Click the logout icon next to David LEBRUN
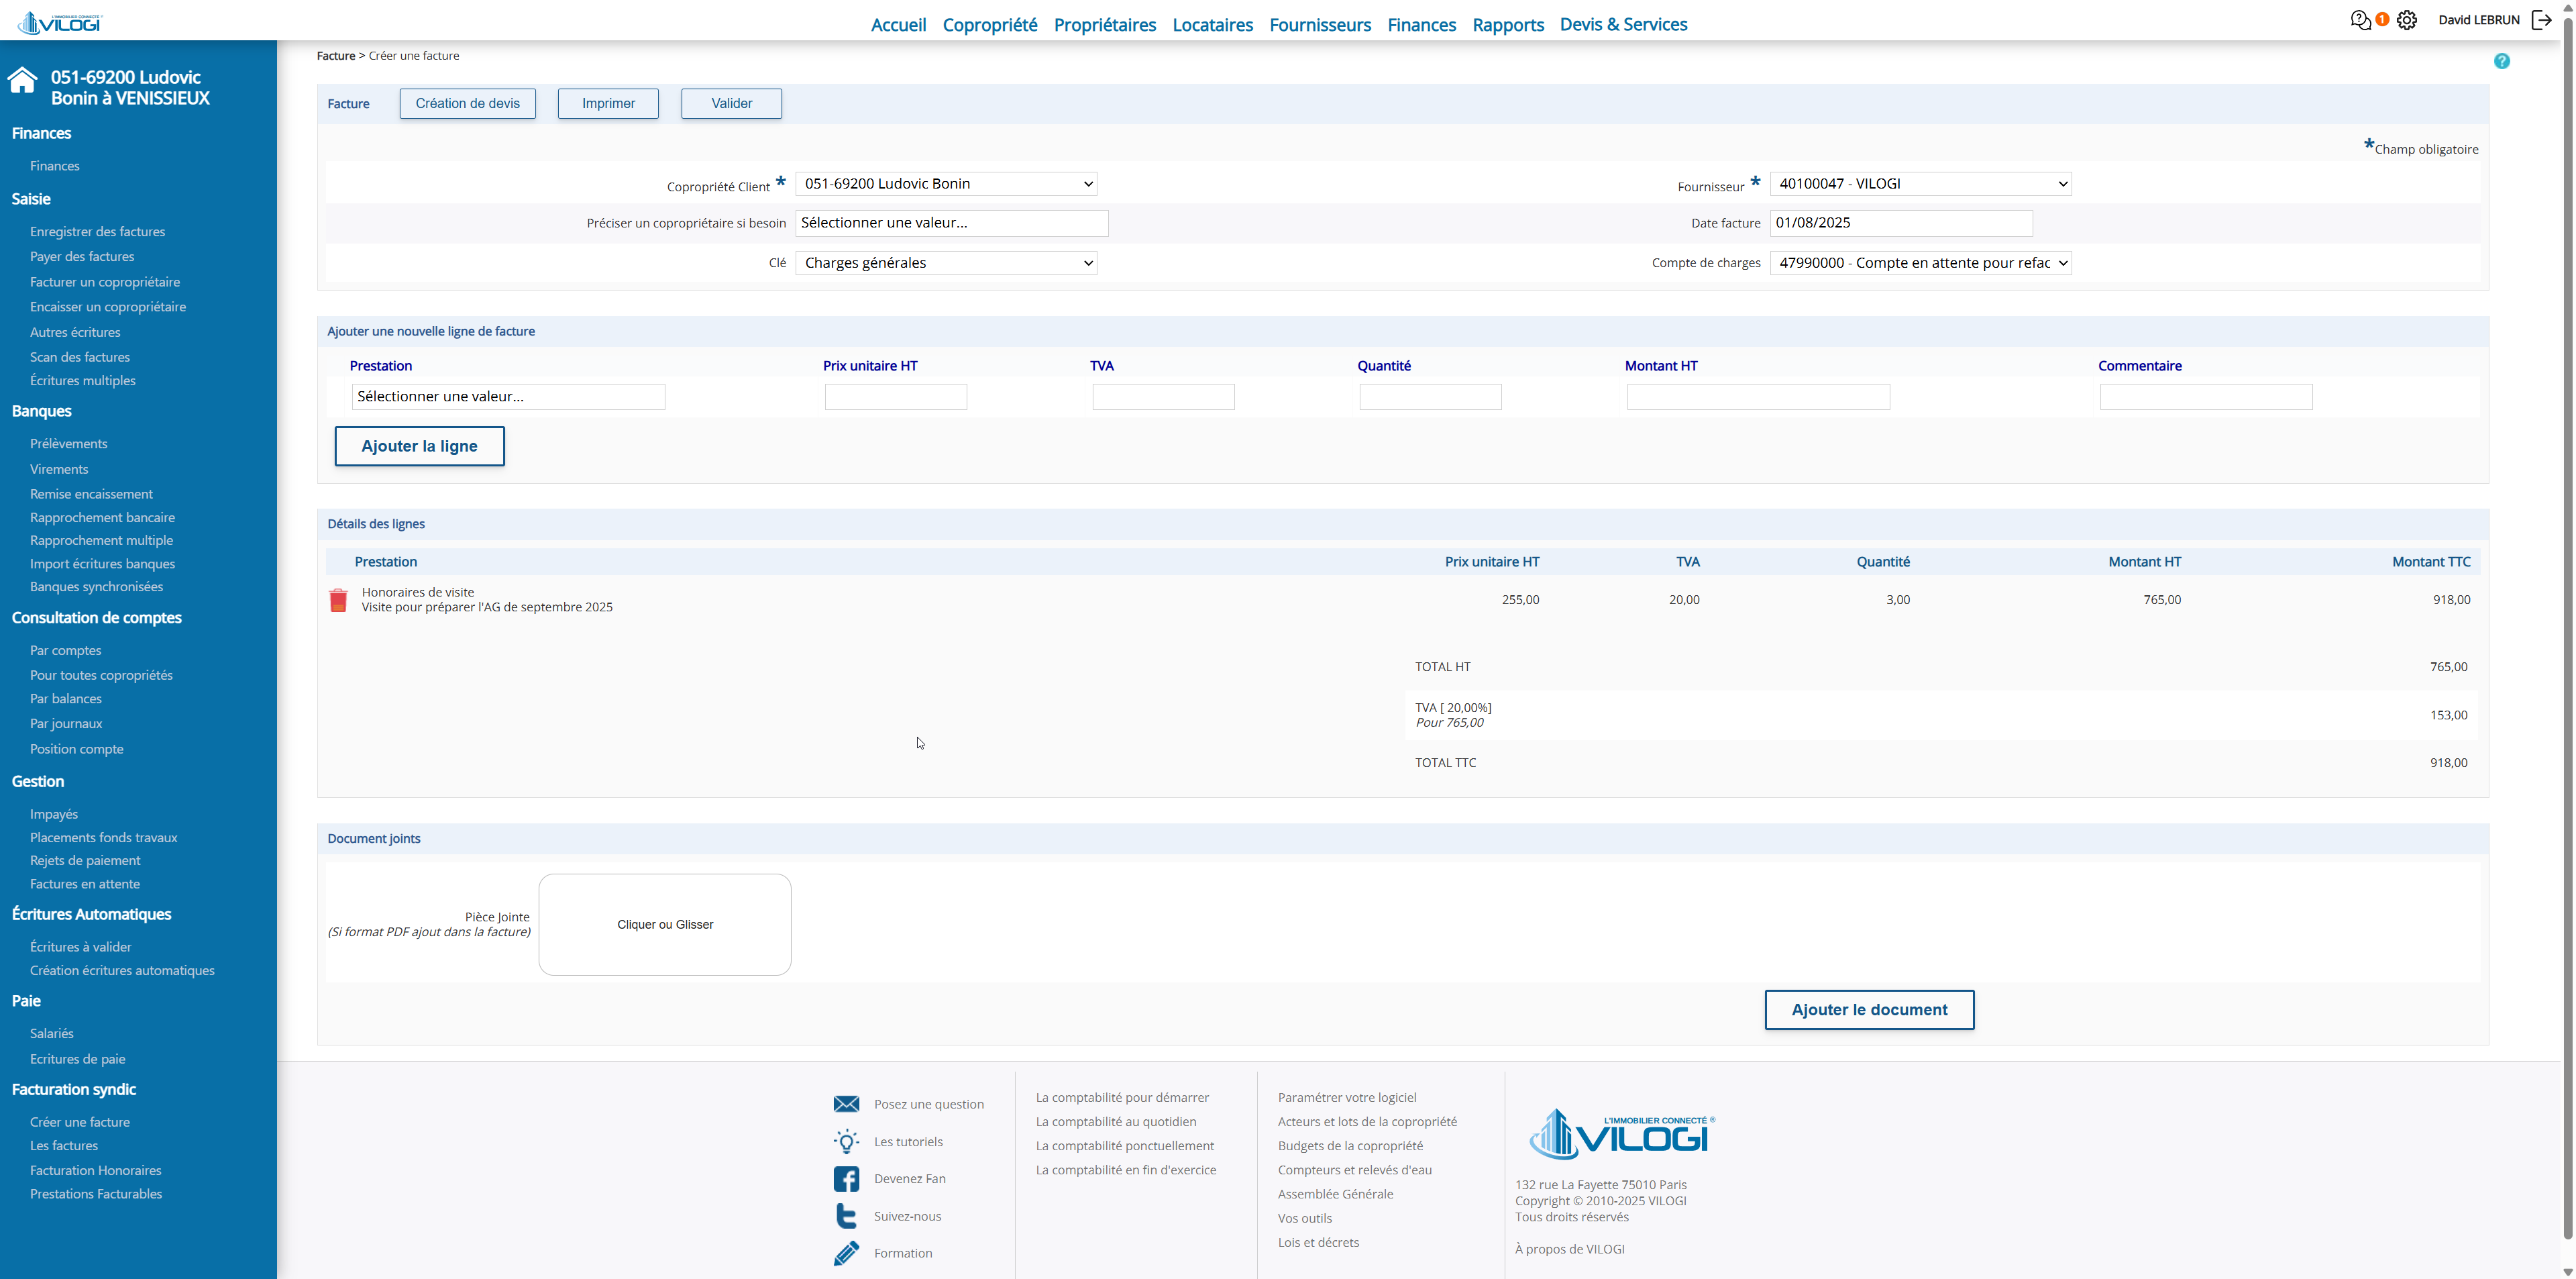This screenshot has height=1279, width=2576. click(2541, 20)
